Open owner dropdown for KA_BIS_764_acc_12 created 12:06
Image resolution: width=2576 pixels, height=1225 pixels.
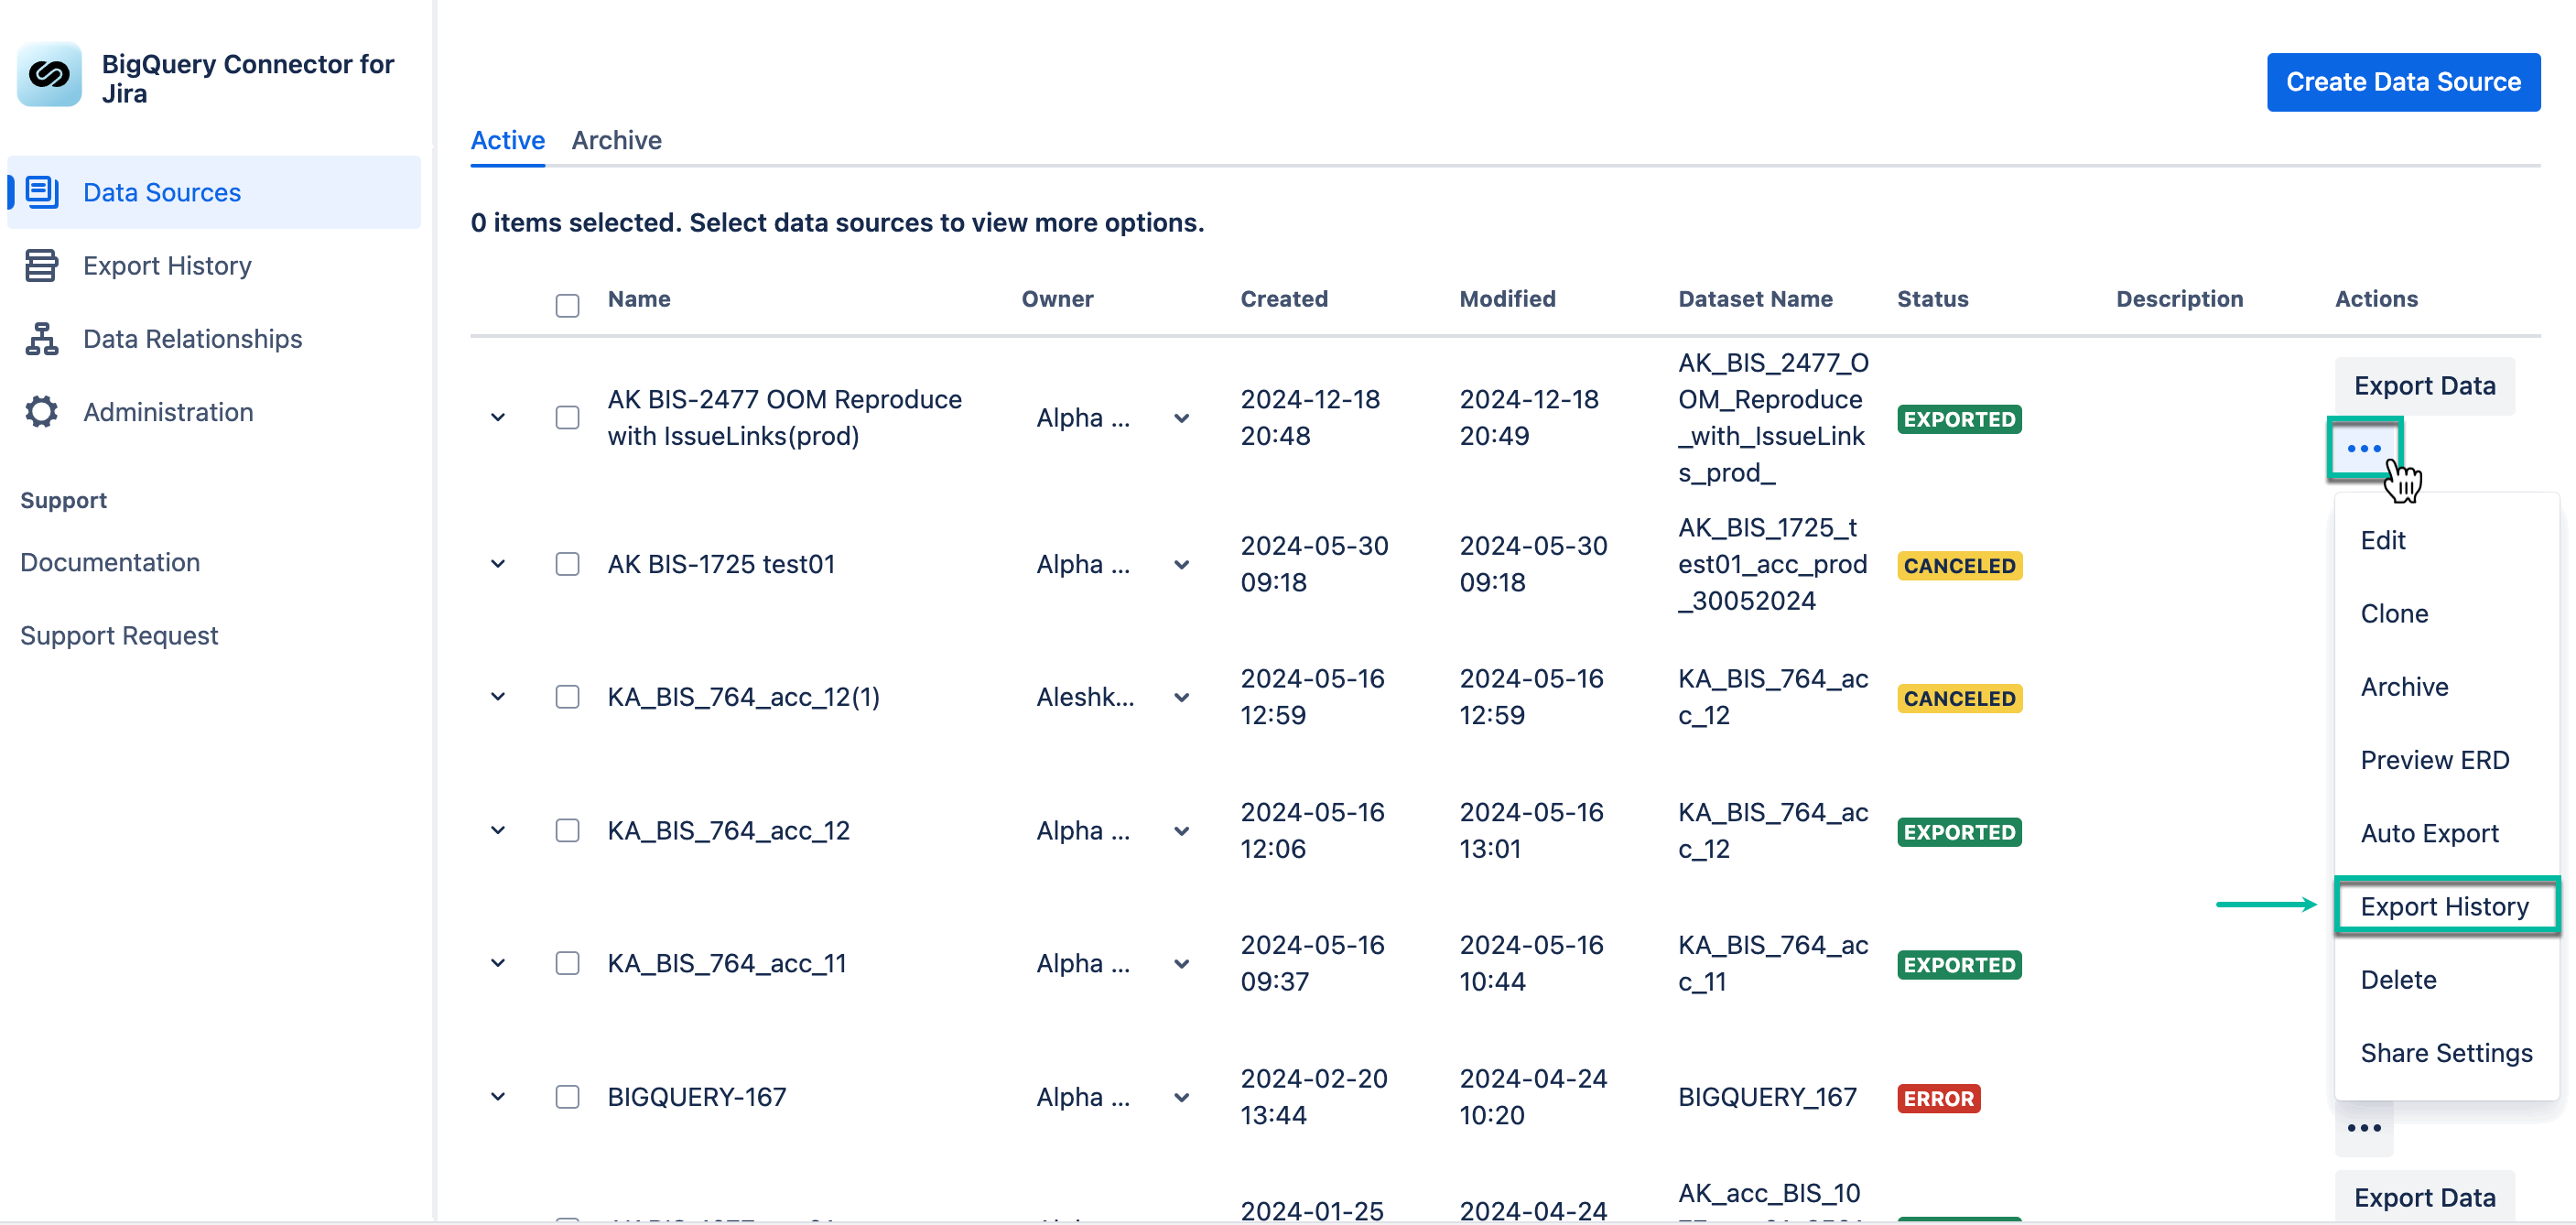(1181, 831)
